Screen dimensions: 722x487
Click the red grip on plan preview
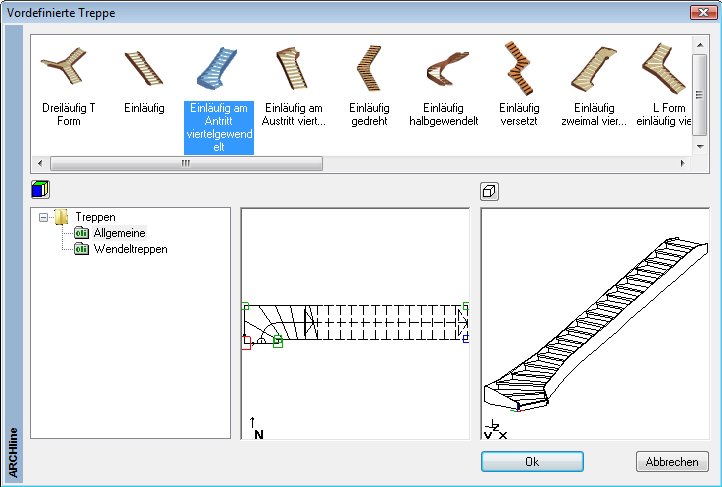pyautogui.click(x=246, y=342)
